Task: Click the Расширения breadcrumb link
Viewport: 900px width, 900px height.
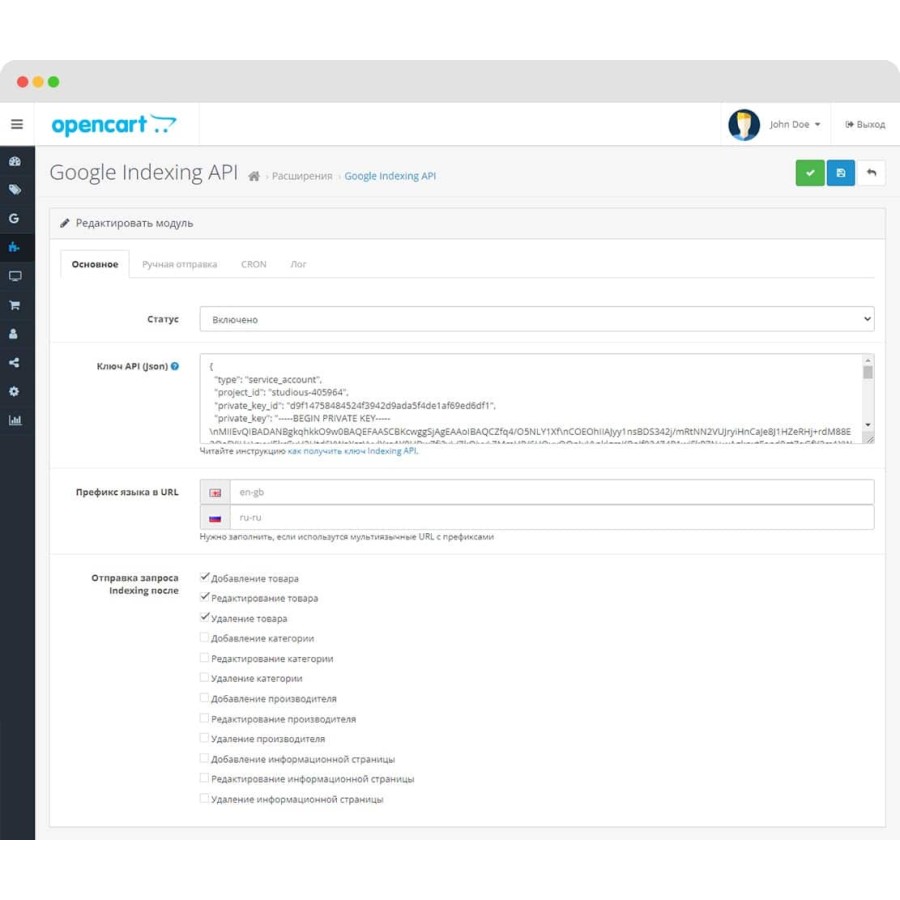Action: tap(302, 176)
